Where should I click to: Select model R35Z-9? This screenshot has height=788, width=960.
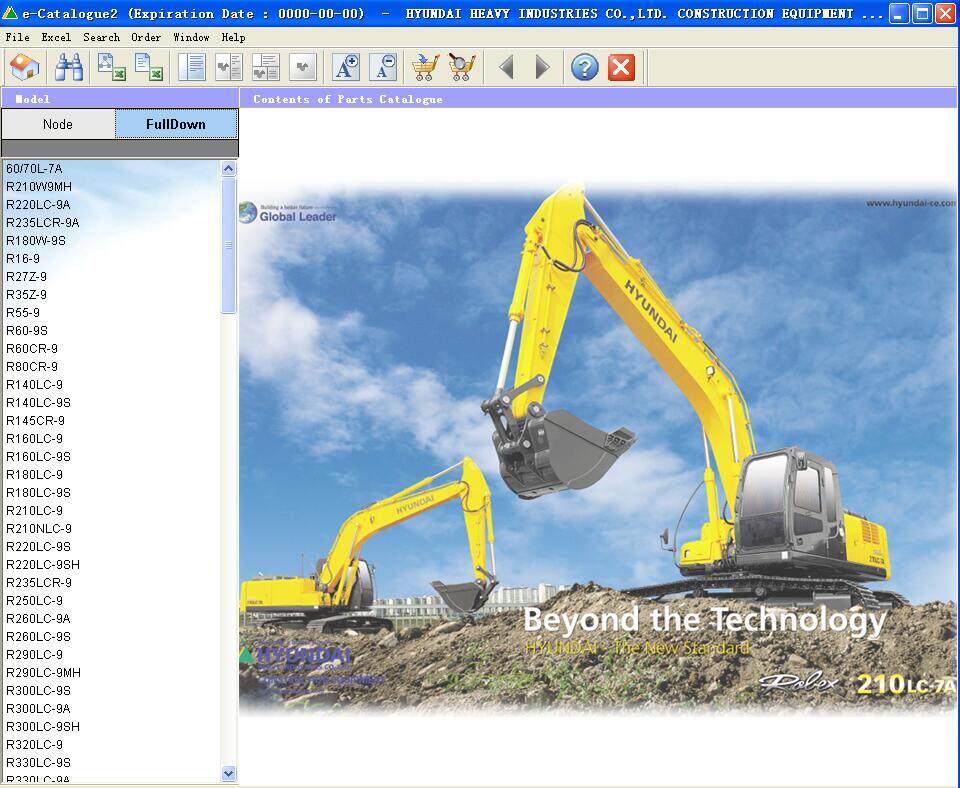tap(26, 295)
